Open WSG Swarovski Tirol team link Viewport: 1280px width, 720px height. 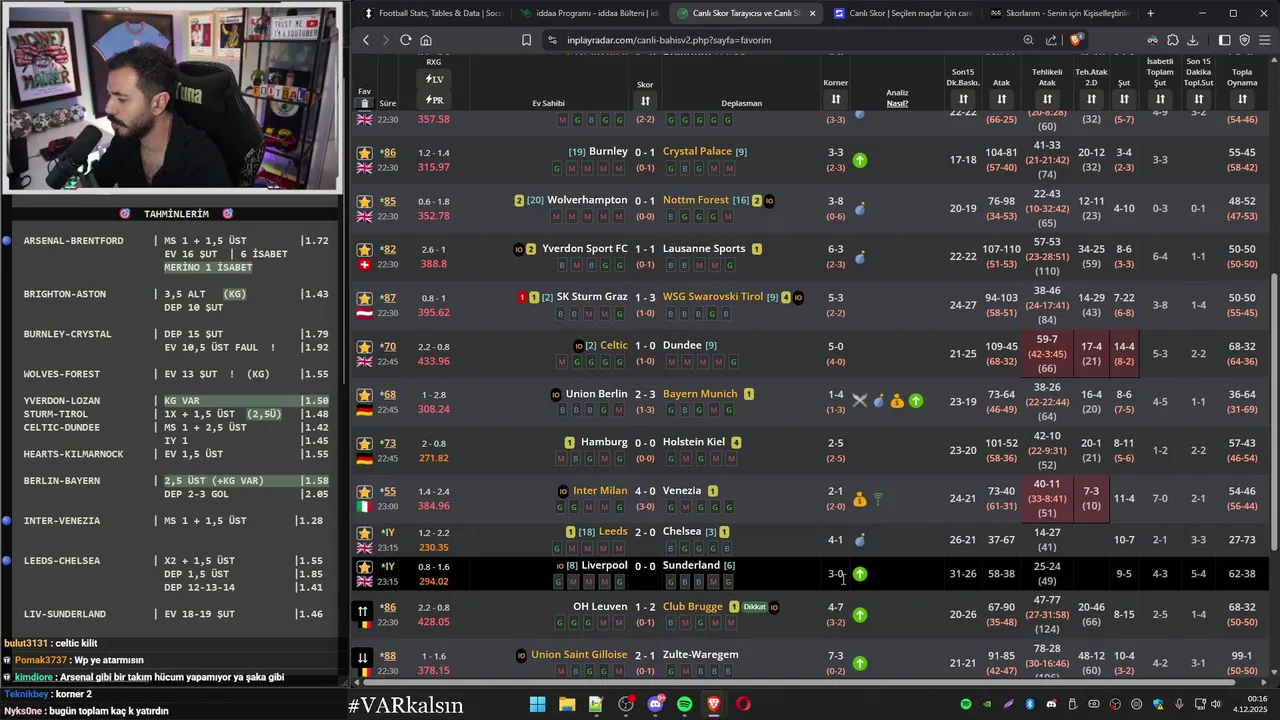[x=713, y=297]
